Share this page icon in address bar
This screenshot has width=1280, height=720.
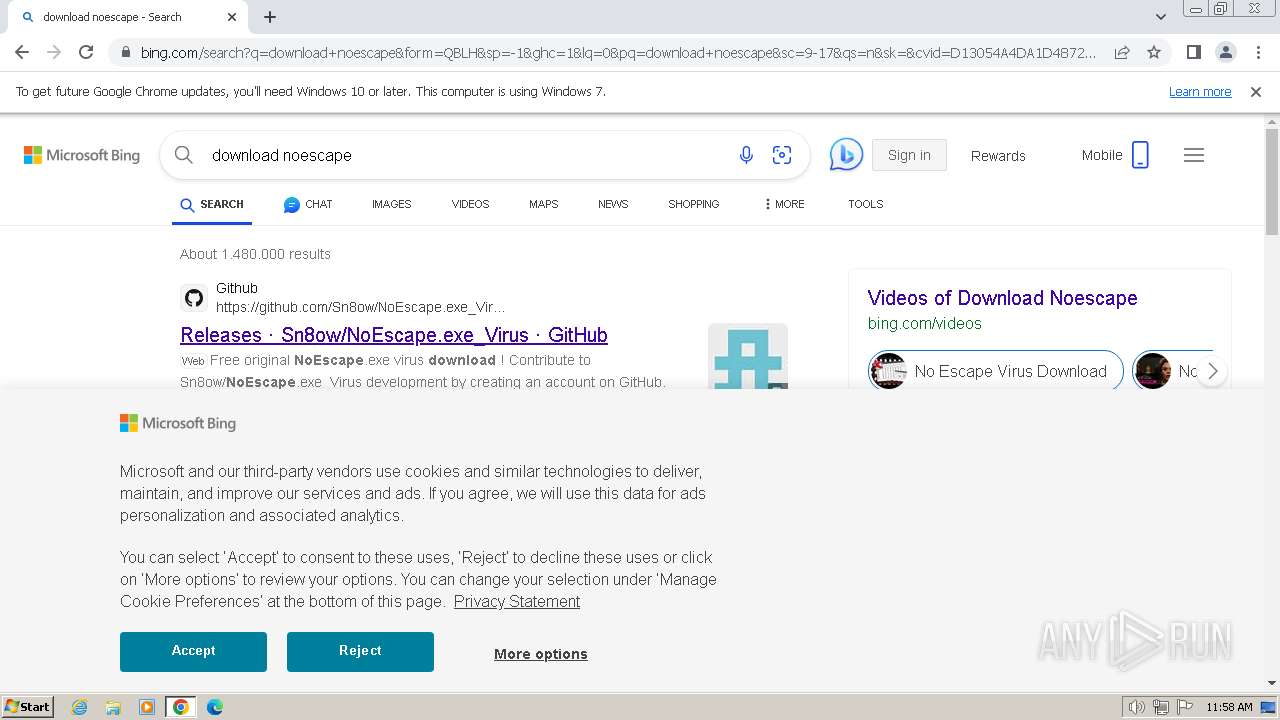click(x=1122, y=52)
